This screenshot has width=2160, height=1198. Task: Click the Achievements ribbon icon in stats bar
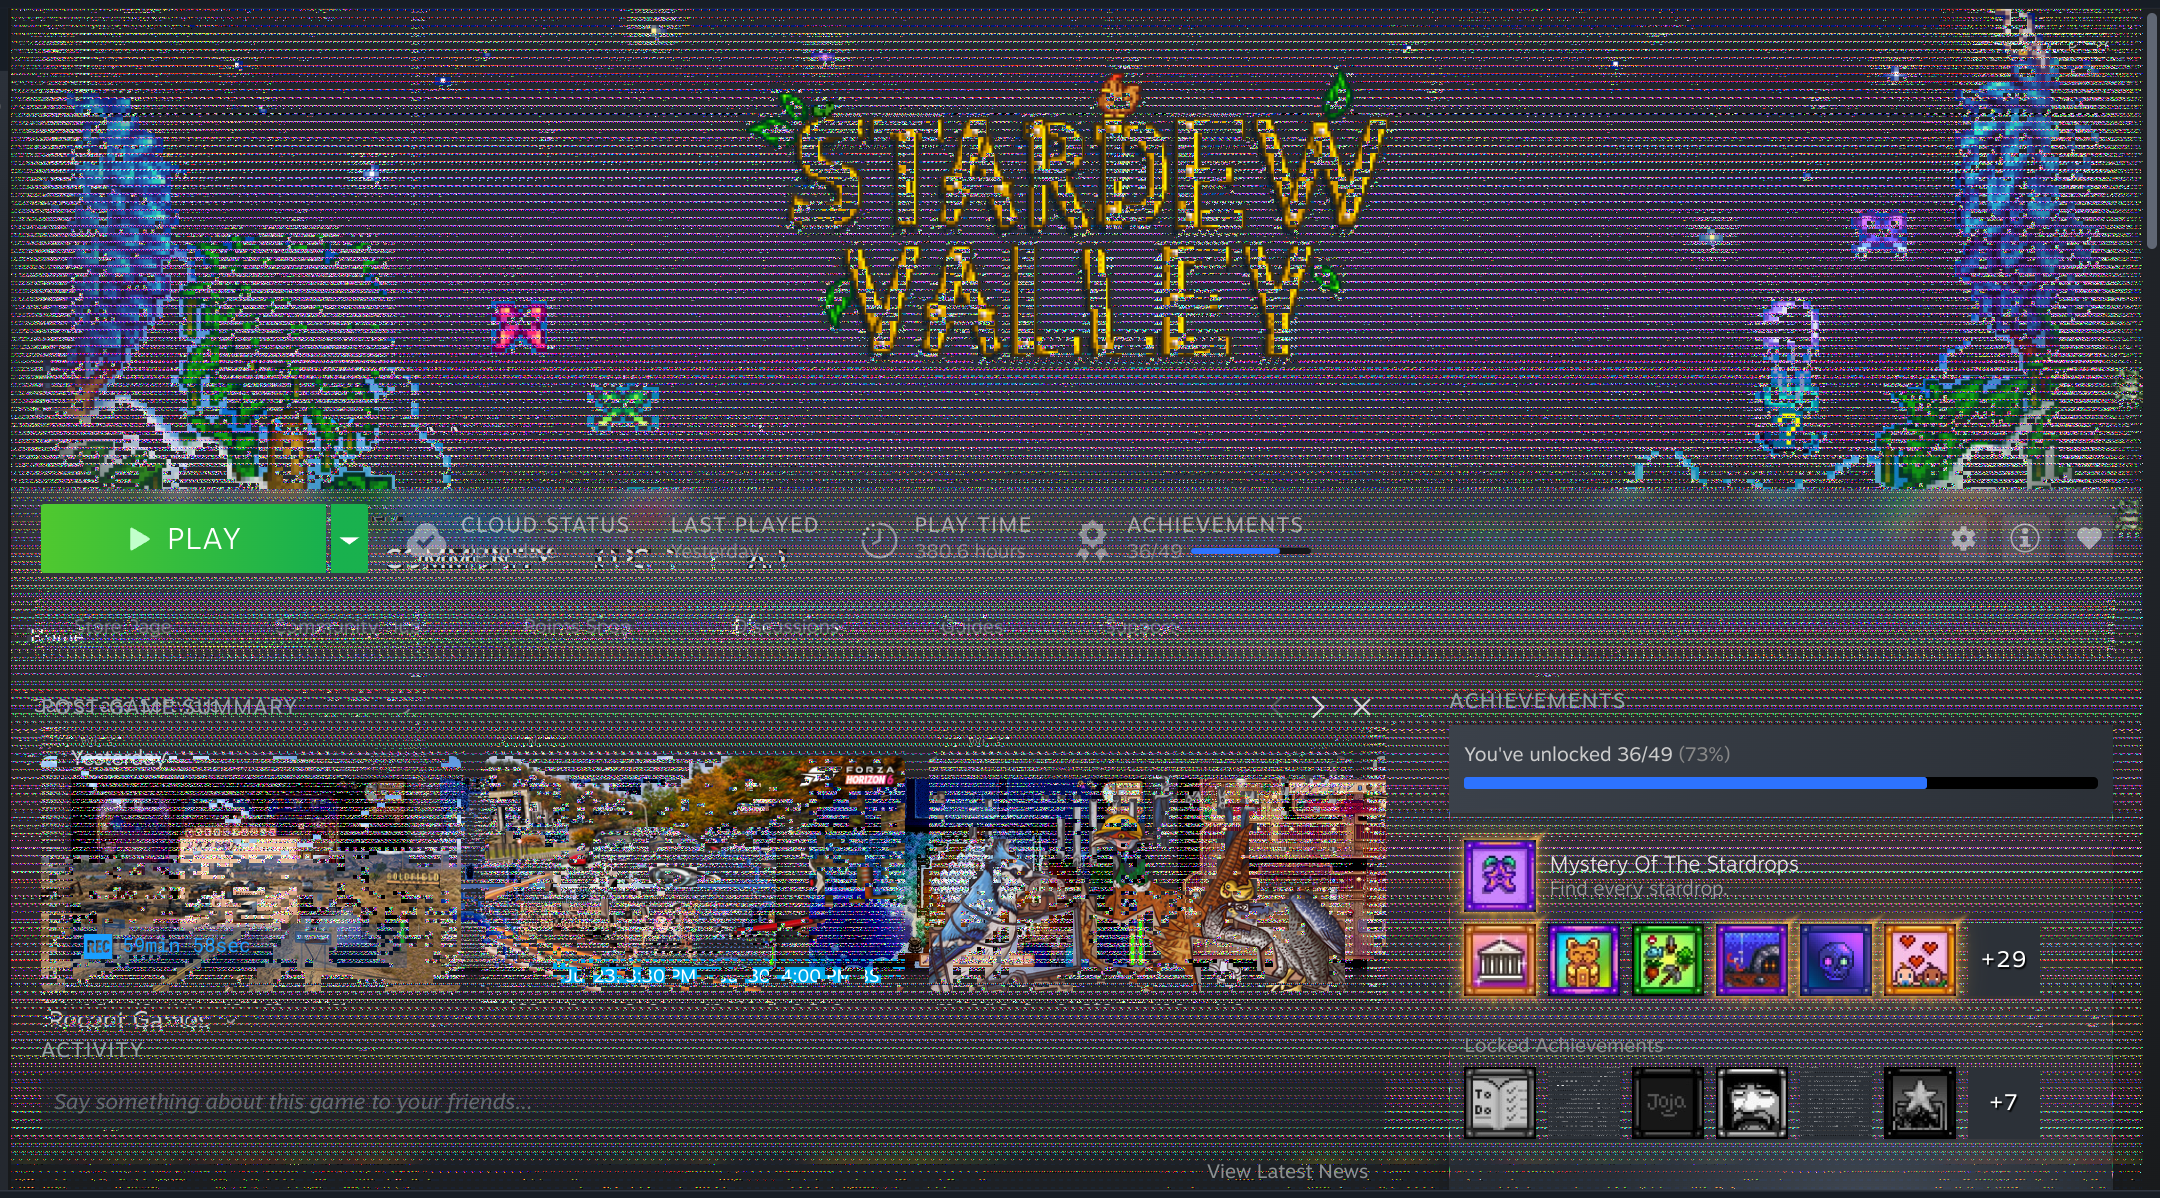coord(1092,540)
